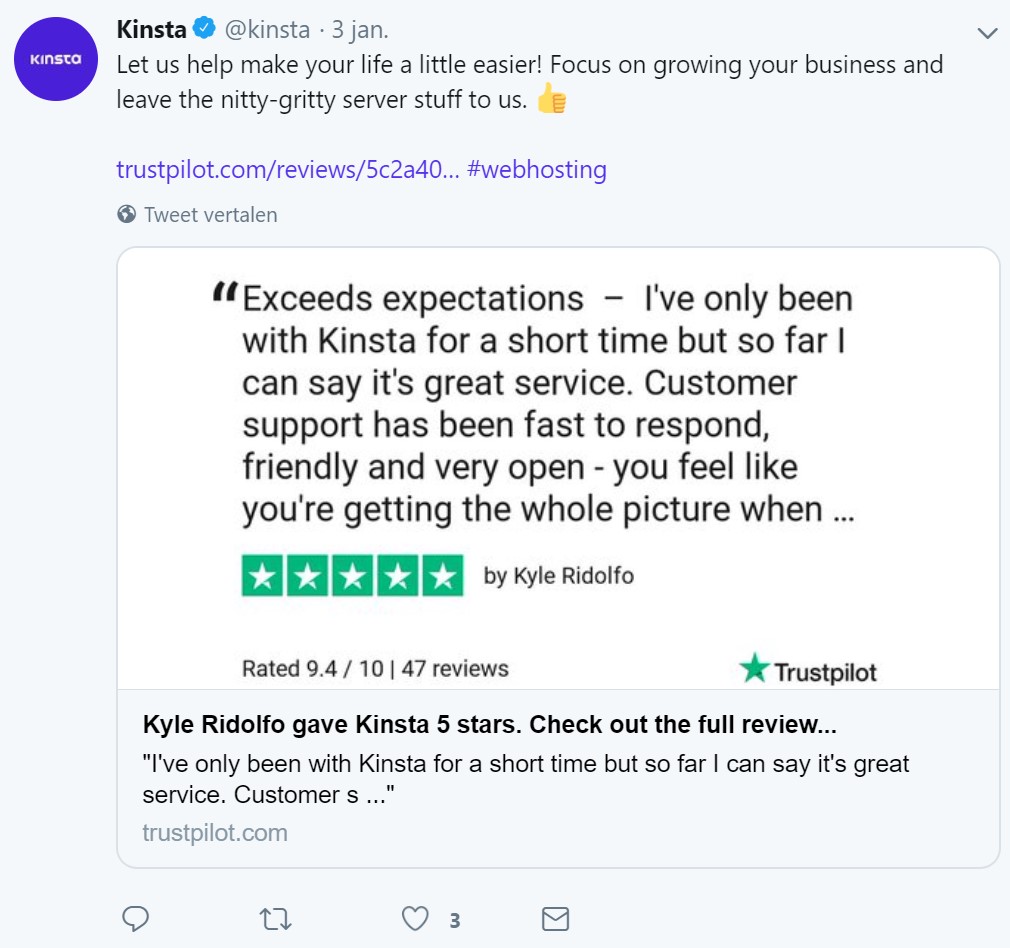This screenshot has width=1010, height=948.
Task: Open the 'Exceeds expectations' review quote image
Action: click(x=547, y=404)
